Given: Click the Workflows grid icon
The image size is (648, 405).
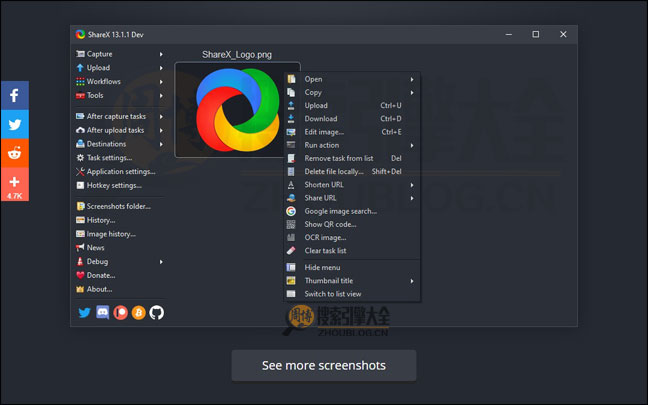Looking at the screenshot, I should coord(80,82).
